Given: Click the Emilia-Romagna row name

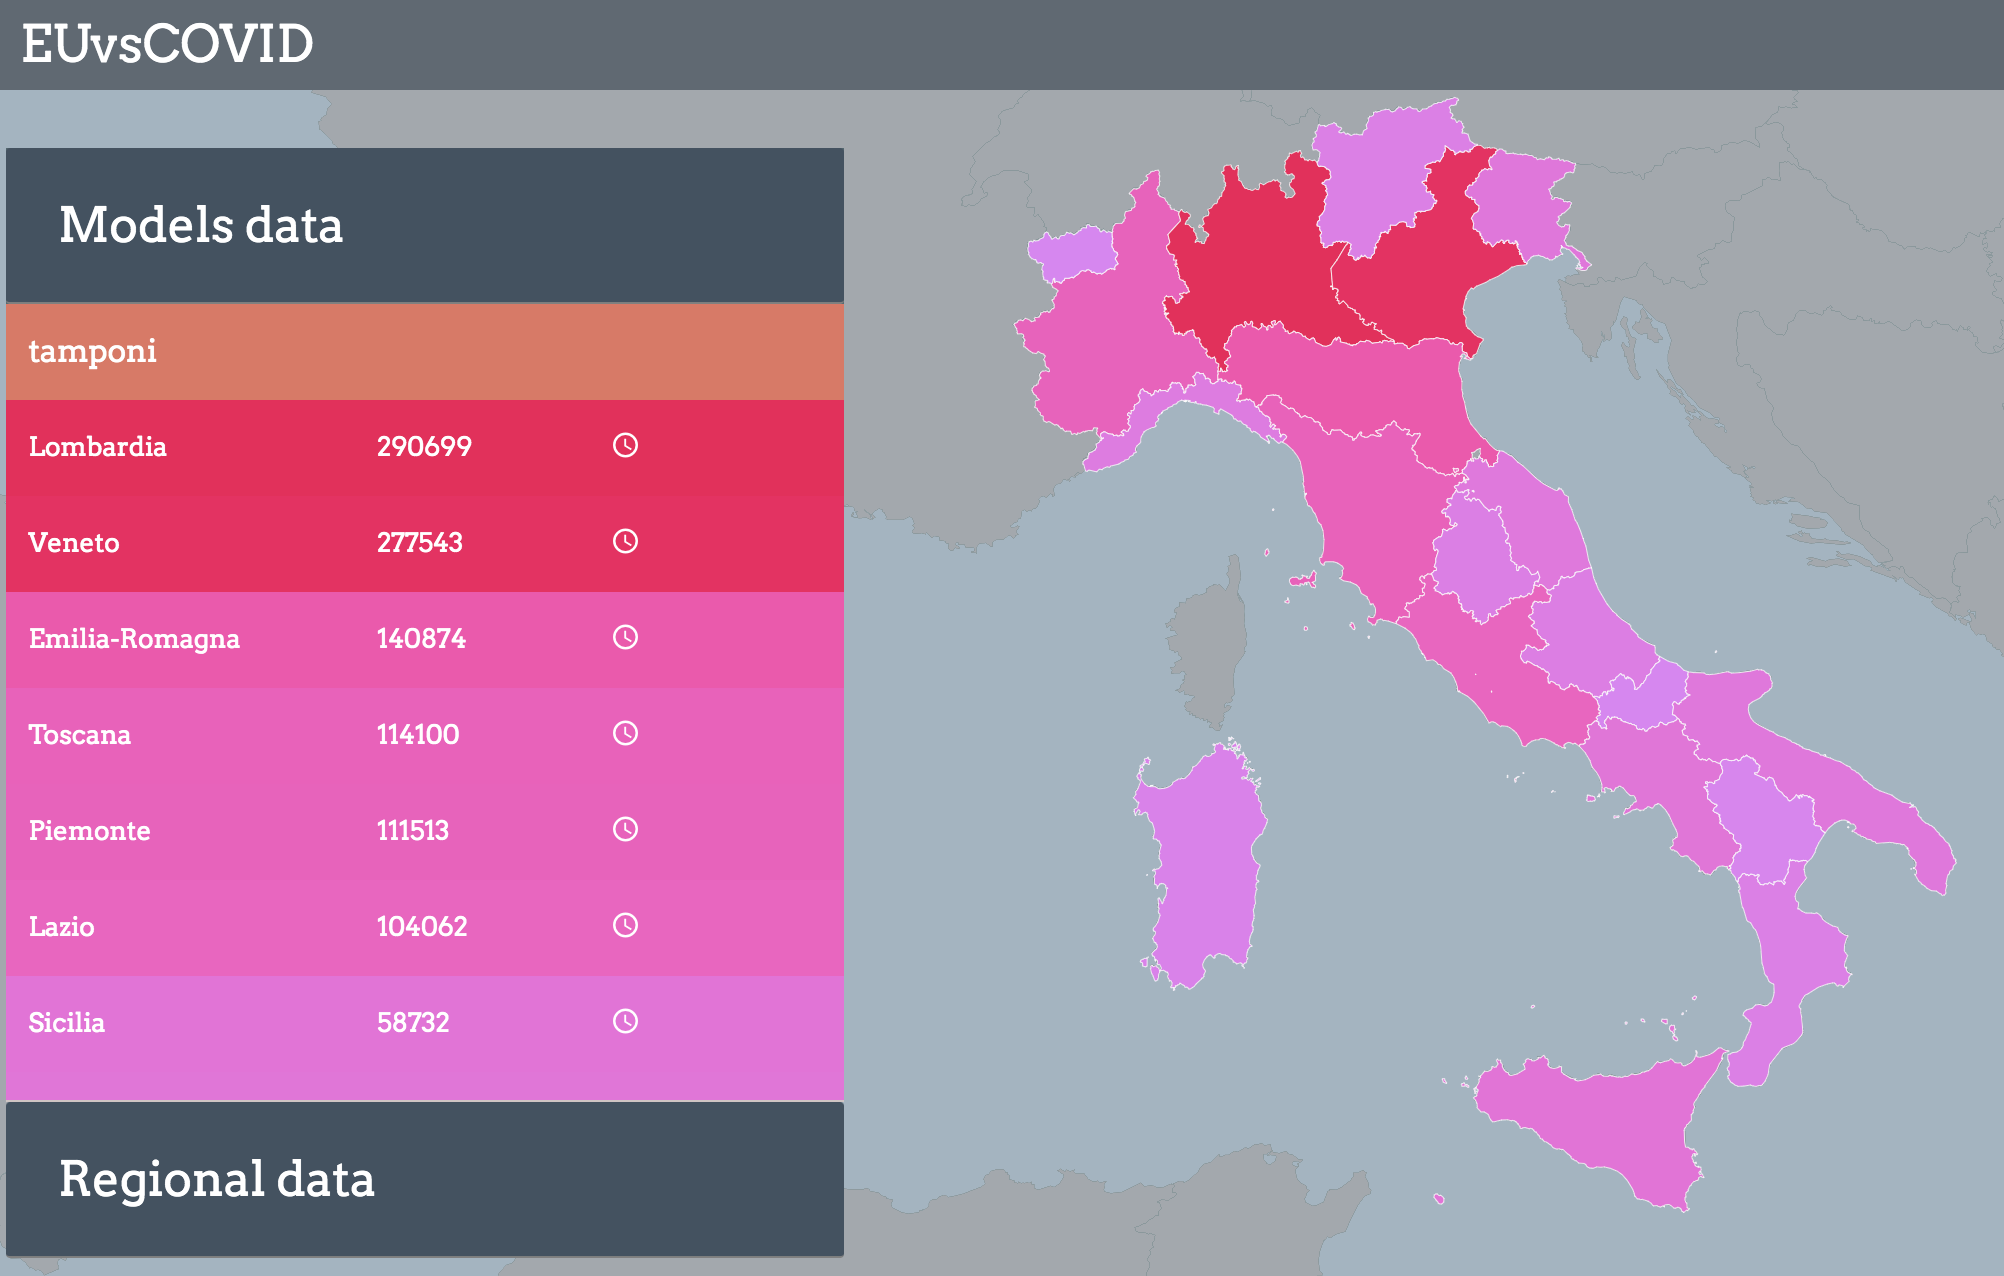Looking at the screenshot, I should pyautogui.click(x=134, y=638).
